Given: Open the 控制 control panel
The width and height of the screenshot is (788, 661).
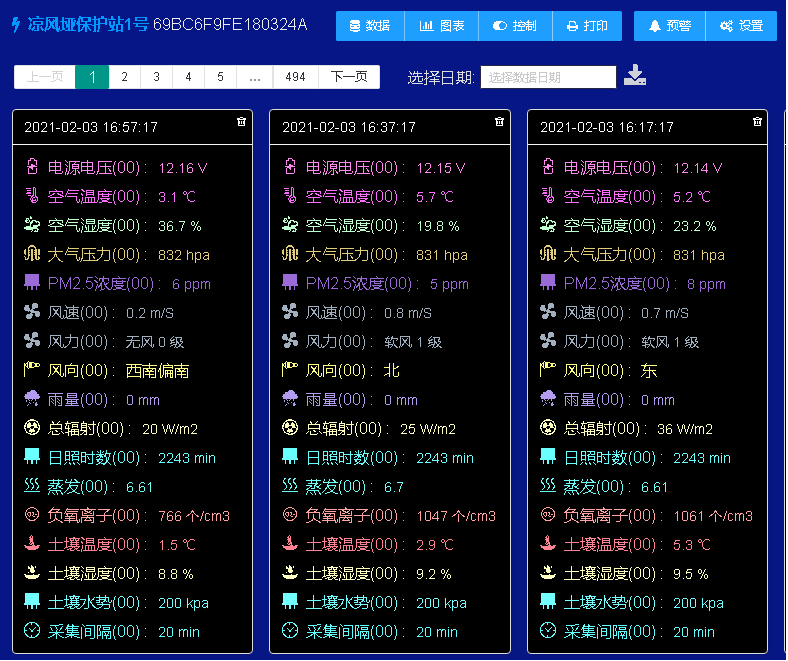Looking at the screenshot, I should click(x=515, y=26).
